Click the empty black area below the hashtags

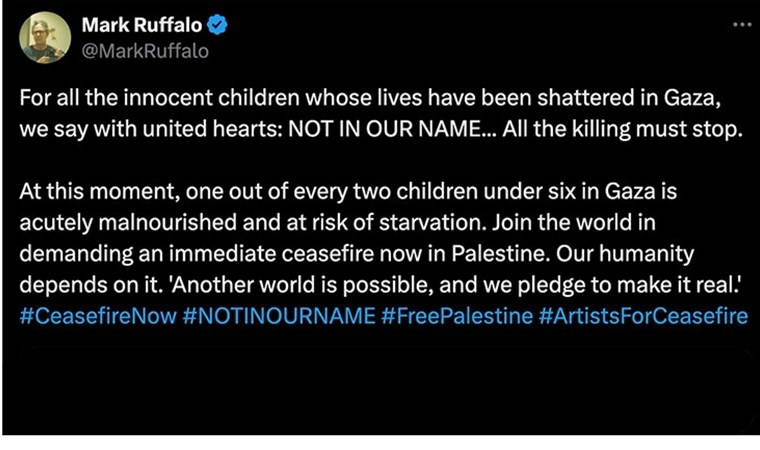380,380
